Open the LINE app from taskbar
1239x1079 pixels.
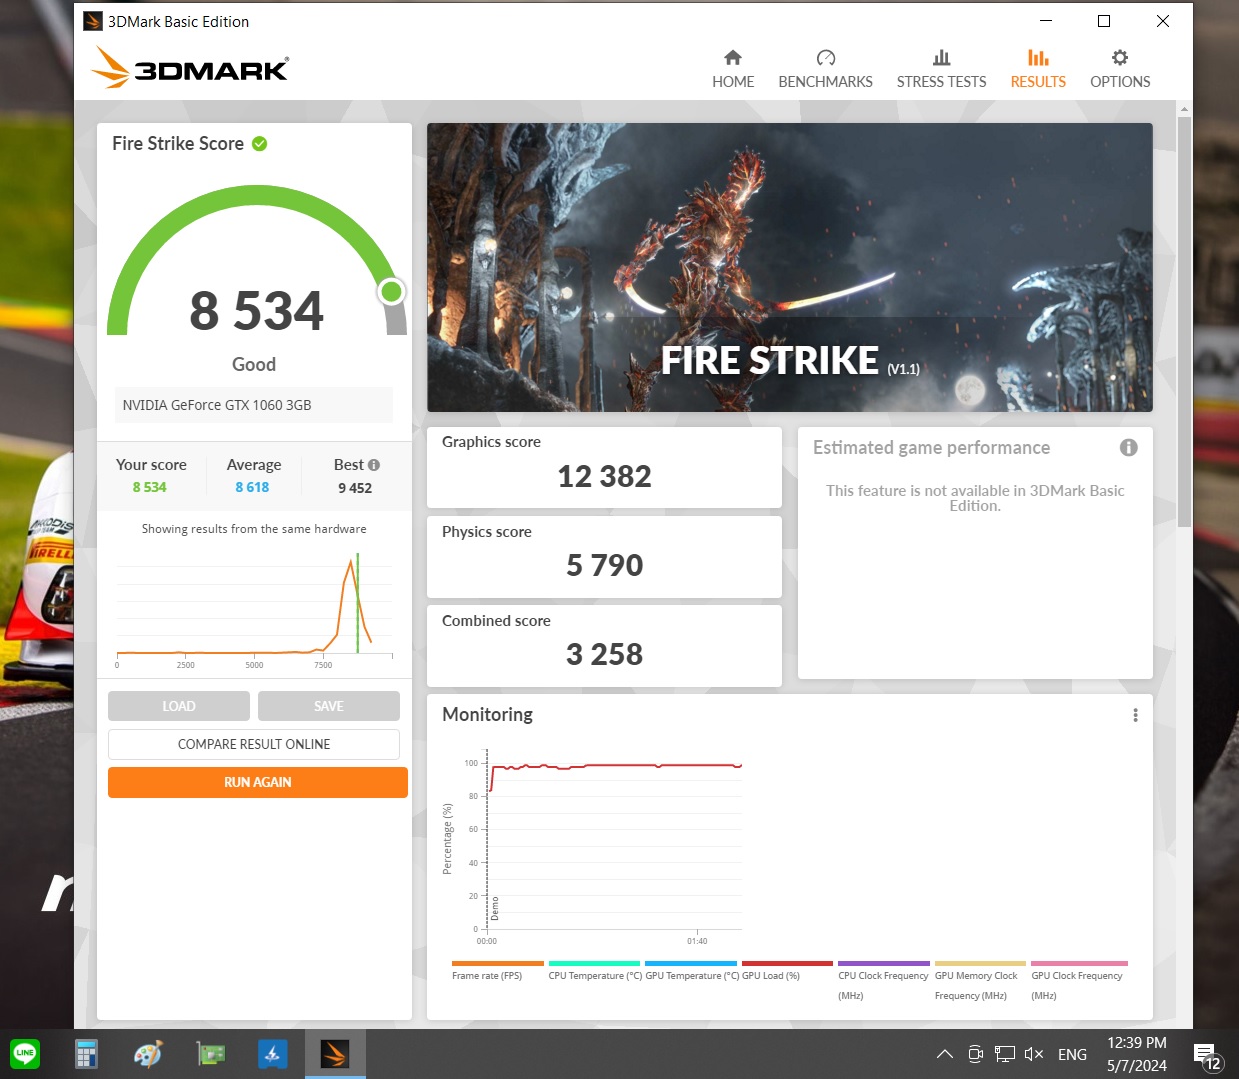click(x=25, y=1054)
